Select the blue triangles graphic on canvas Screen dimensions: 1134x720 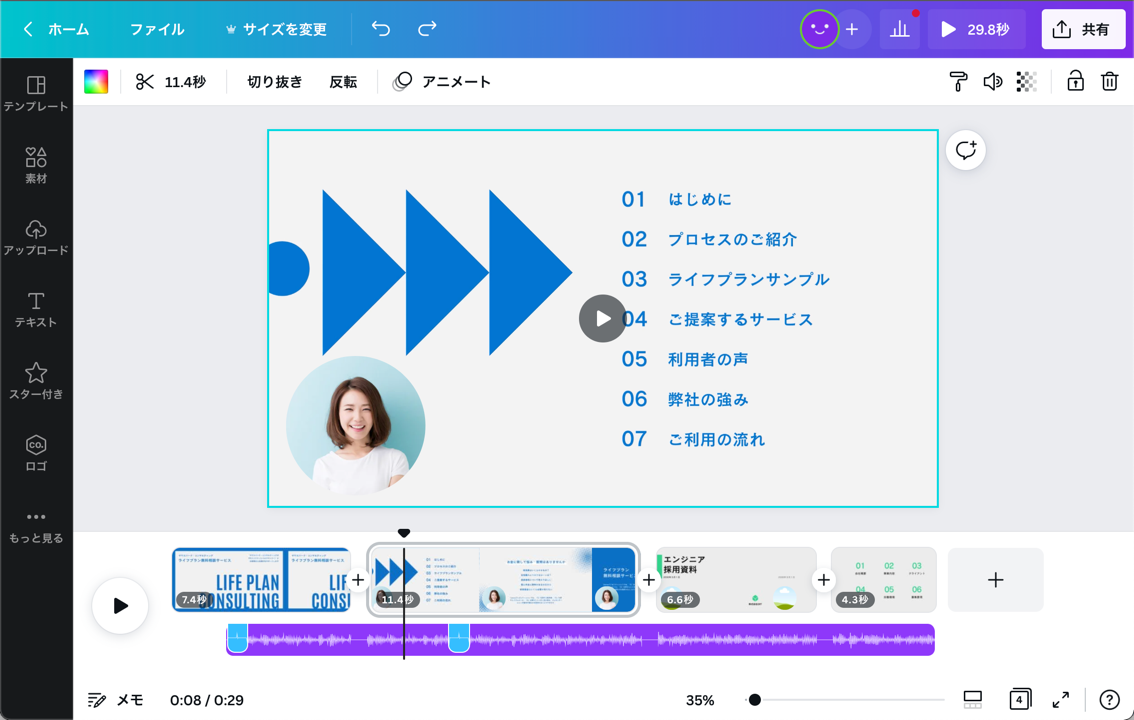[447, 273]
